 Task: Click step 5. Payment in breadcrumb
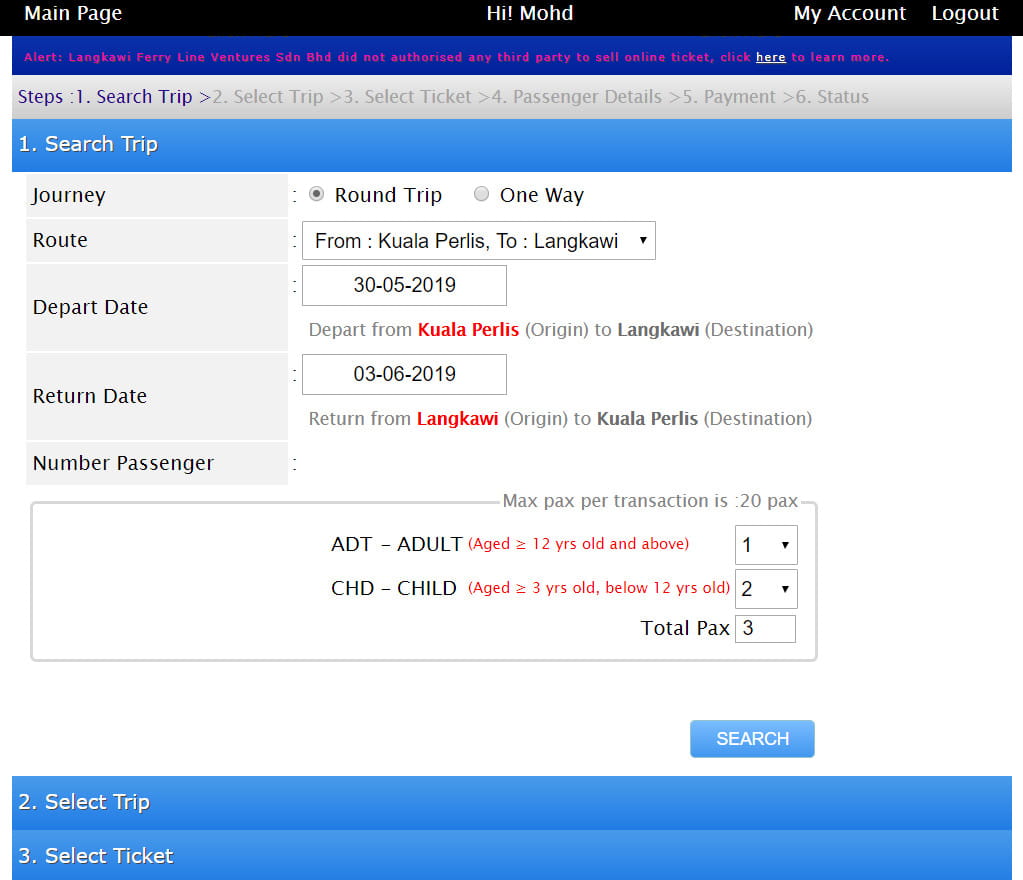[728, 97]
